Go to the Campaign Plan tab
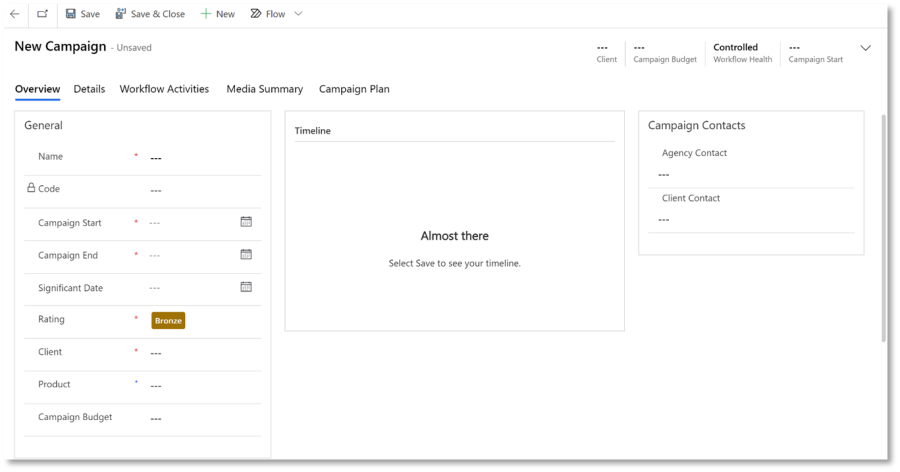 coord(354,89)
